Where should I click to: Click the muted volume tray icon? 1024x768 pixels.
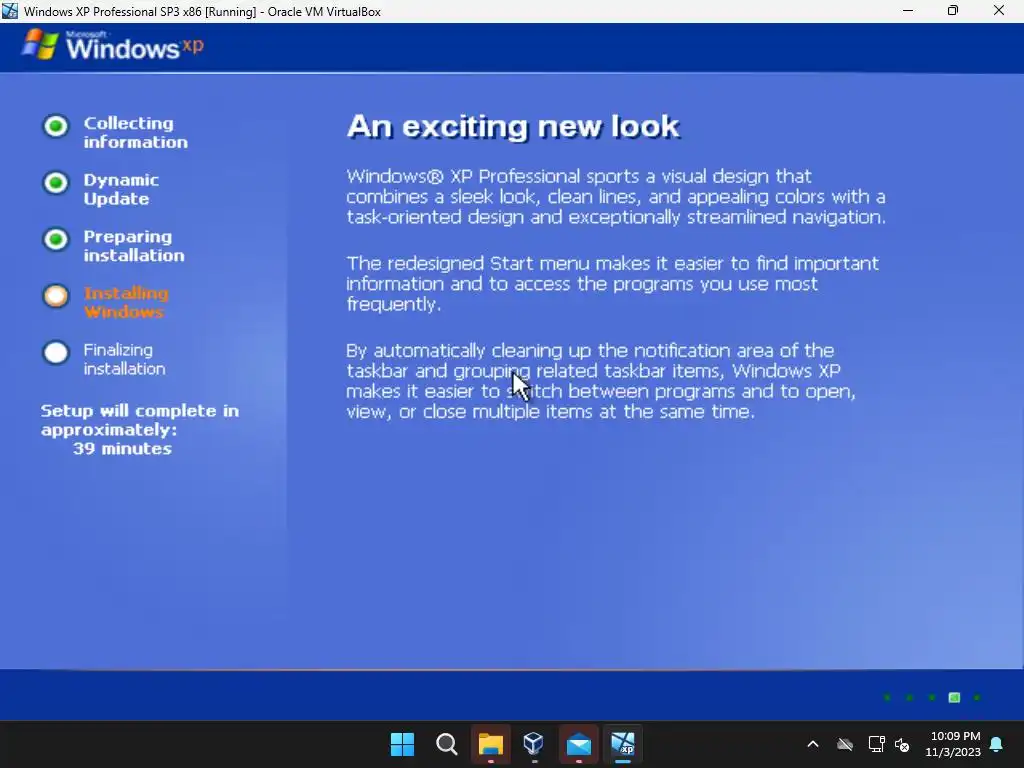(x=902, y=744)
